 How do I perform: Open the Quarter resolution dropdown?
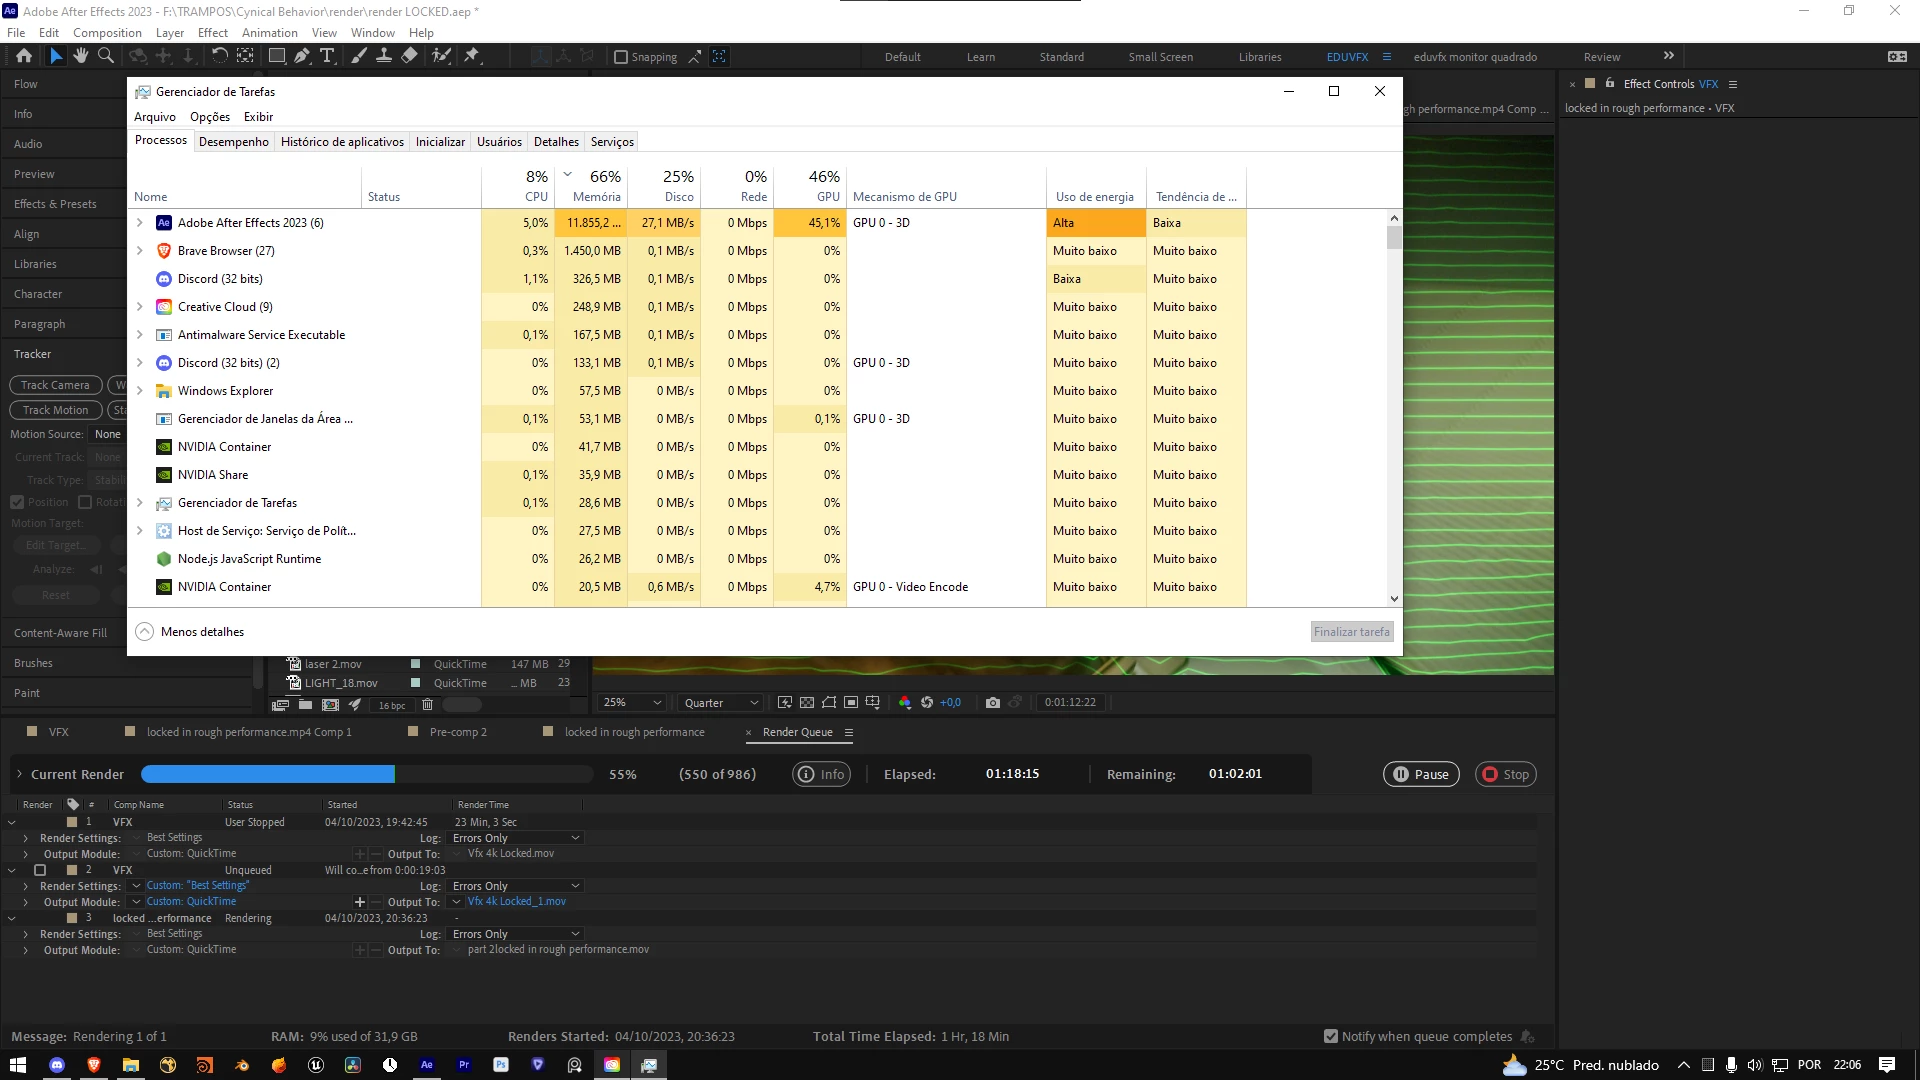point(721,703)
